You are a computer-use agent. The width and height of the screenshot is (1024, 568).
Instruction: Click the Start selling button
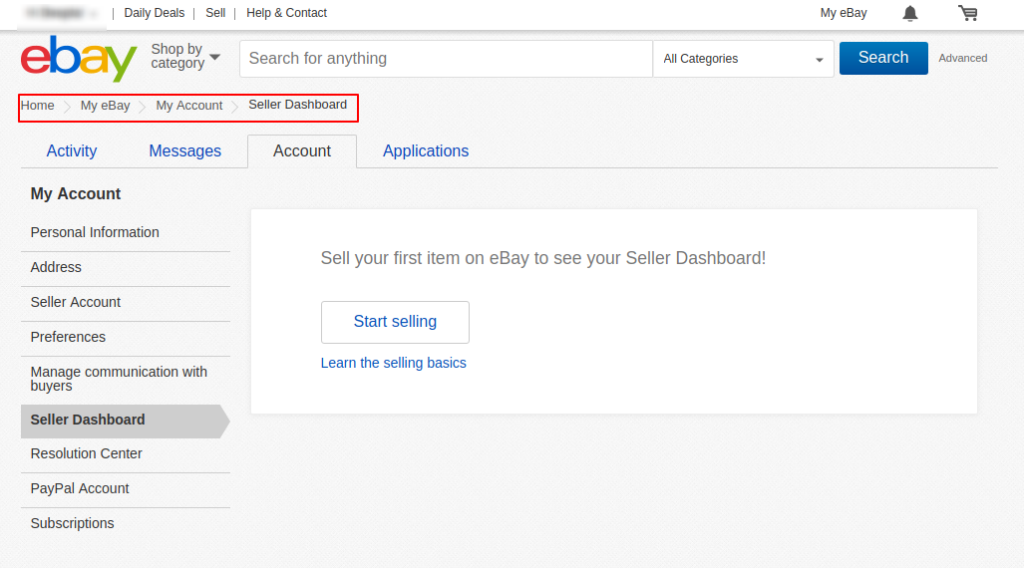tap(395, 322)
